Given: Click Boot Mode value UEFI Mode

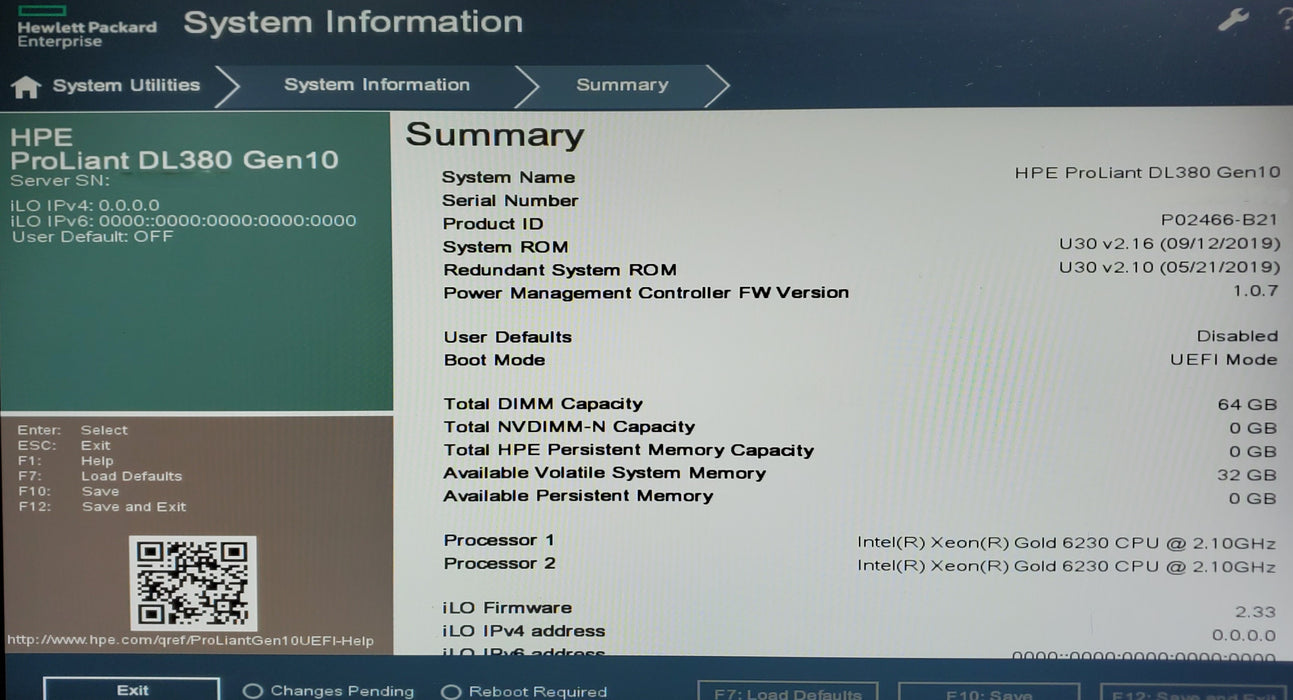Looking at the screenshot, I should click(1224, 359).
